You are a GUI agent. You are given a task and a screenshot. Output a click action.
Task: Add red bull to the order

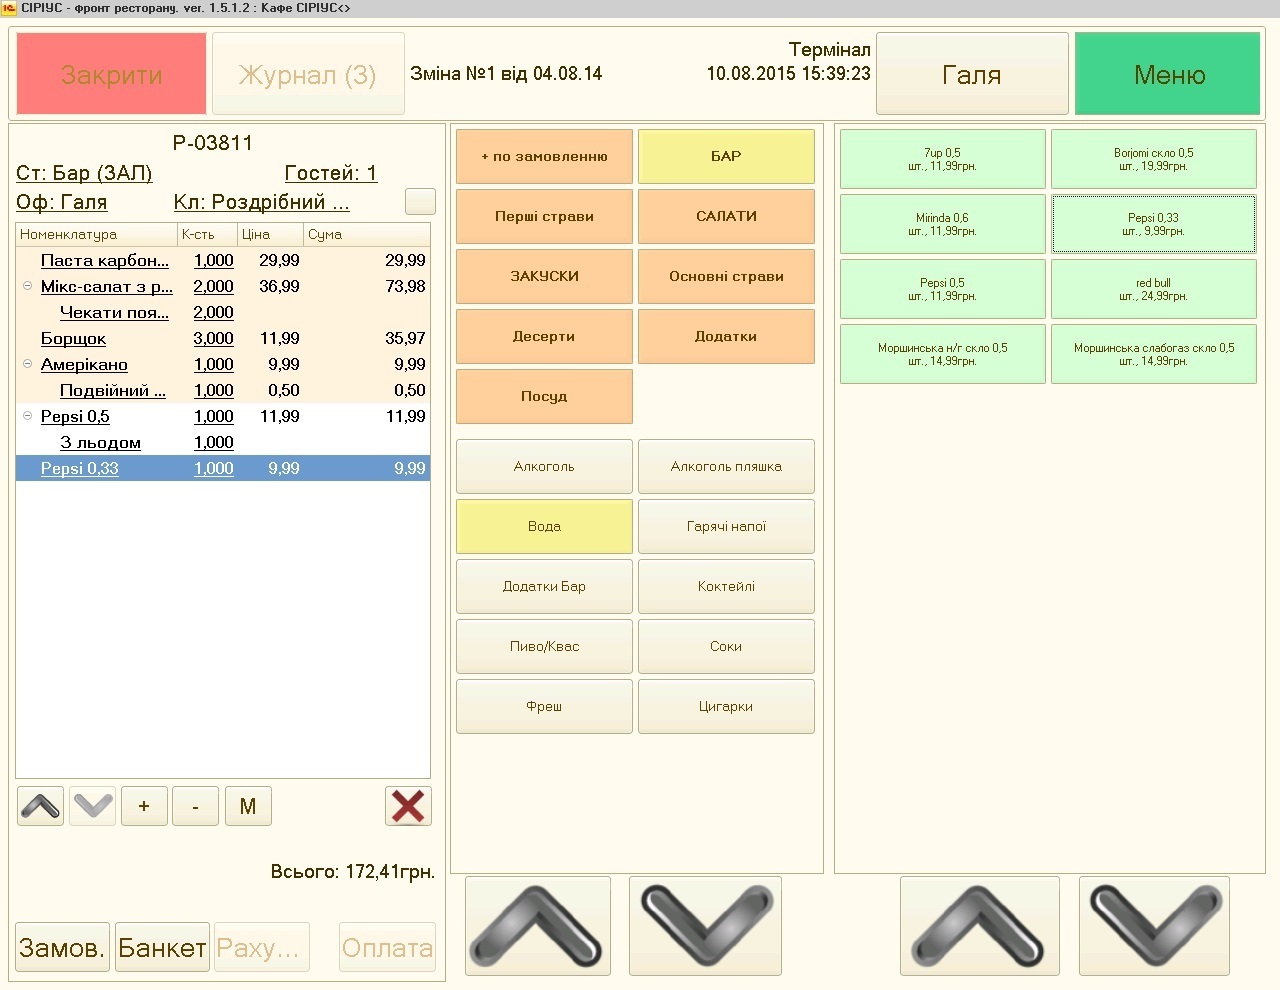click(1153, 289)
